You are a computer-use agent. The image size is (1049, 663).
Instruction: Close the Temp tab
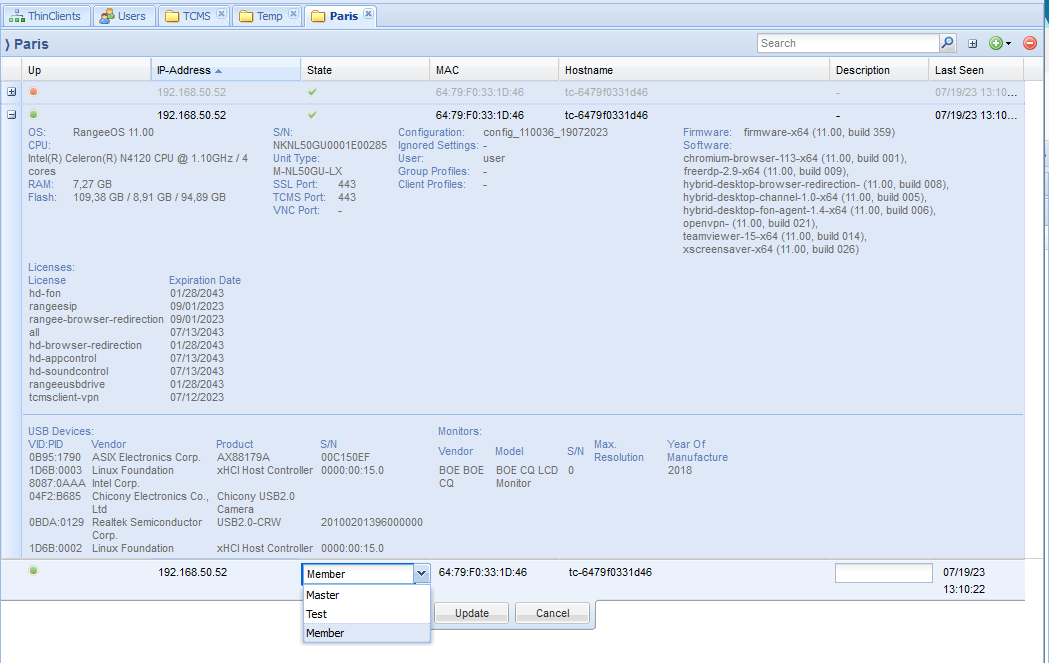pos(293,14)
